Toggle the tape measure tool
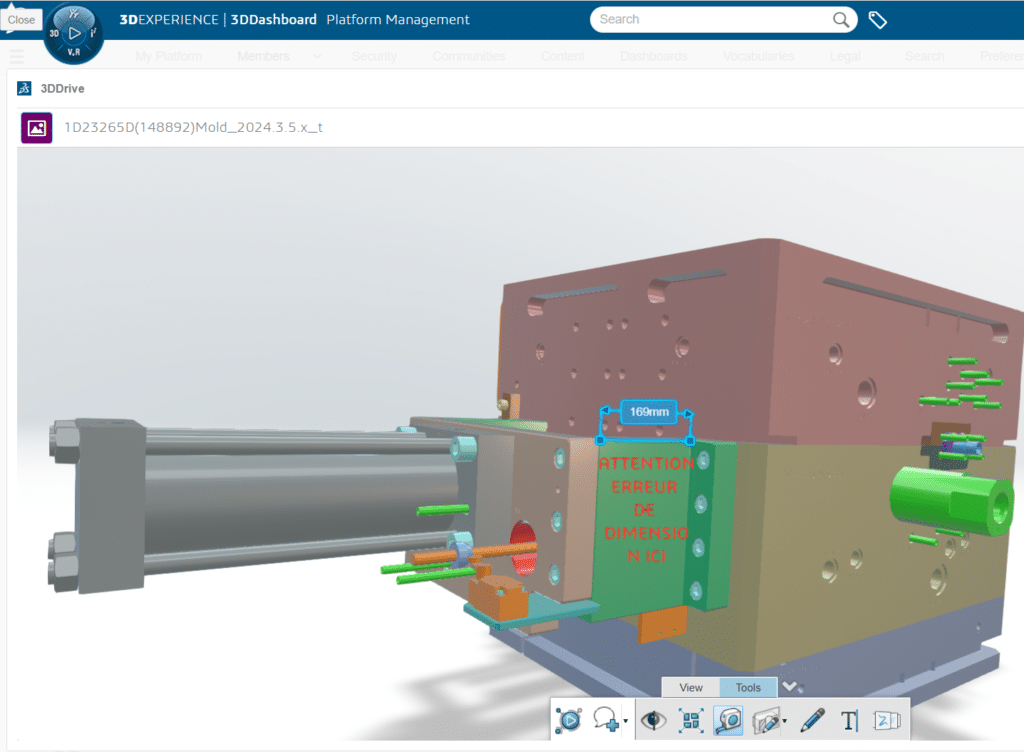The height and width of the screenshot is (752, 1024). [x=728, y=720]
